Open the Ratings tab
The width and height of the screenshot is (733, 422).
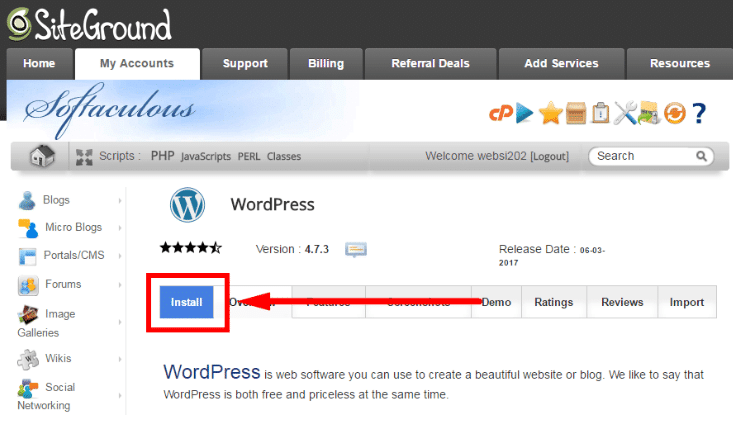click(x=554, y=302)
